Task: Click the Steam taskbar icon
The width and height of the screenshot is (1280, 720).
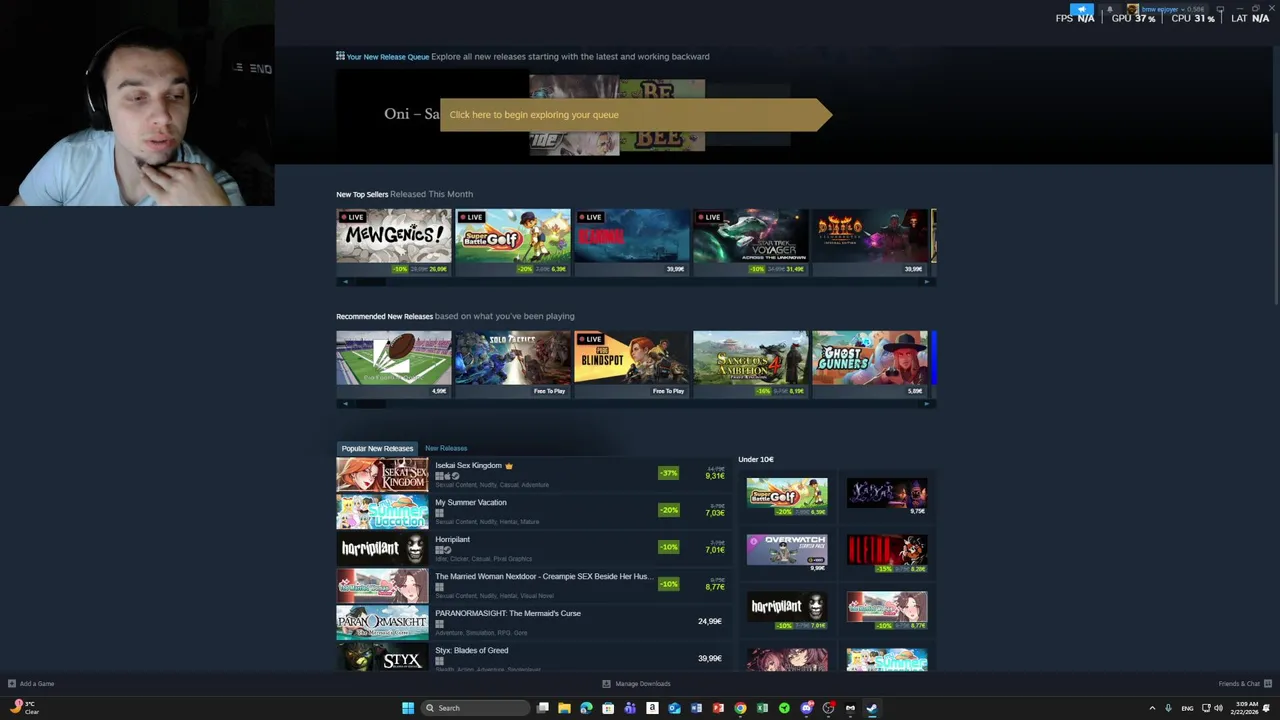Action: (x=872, y=708)
